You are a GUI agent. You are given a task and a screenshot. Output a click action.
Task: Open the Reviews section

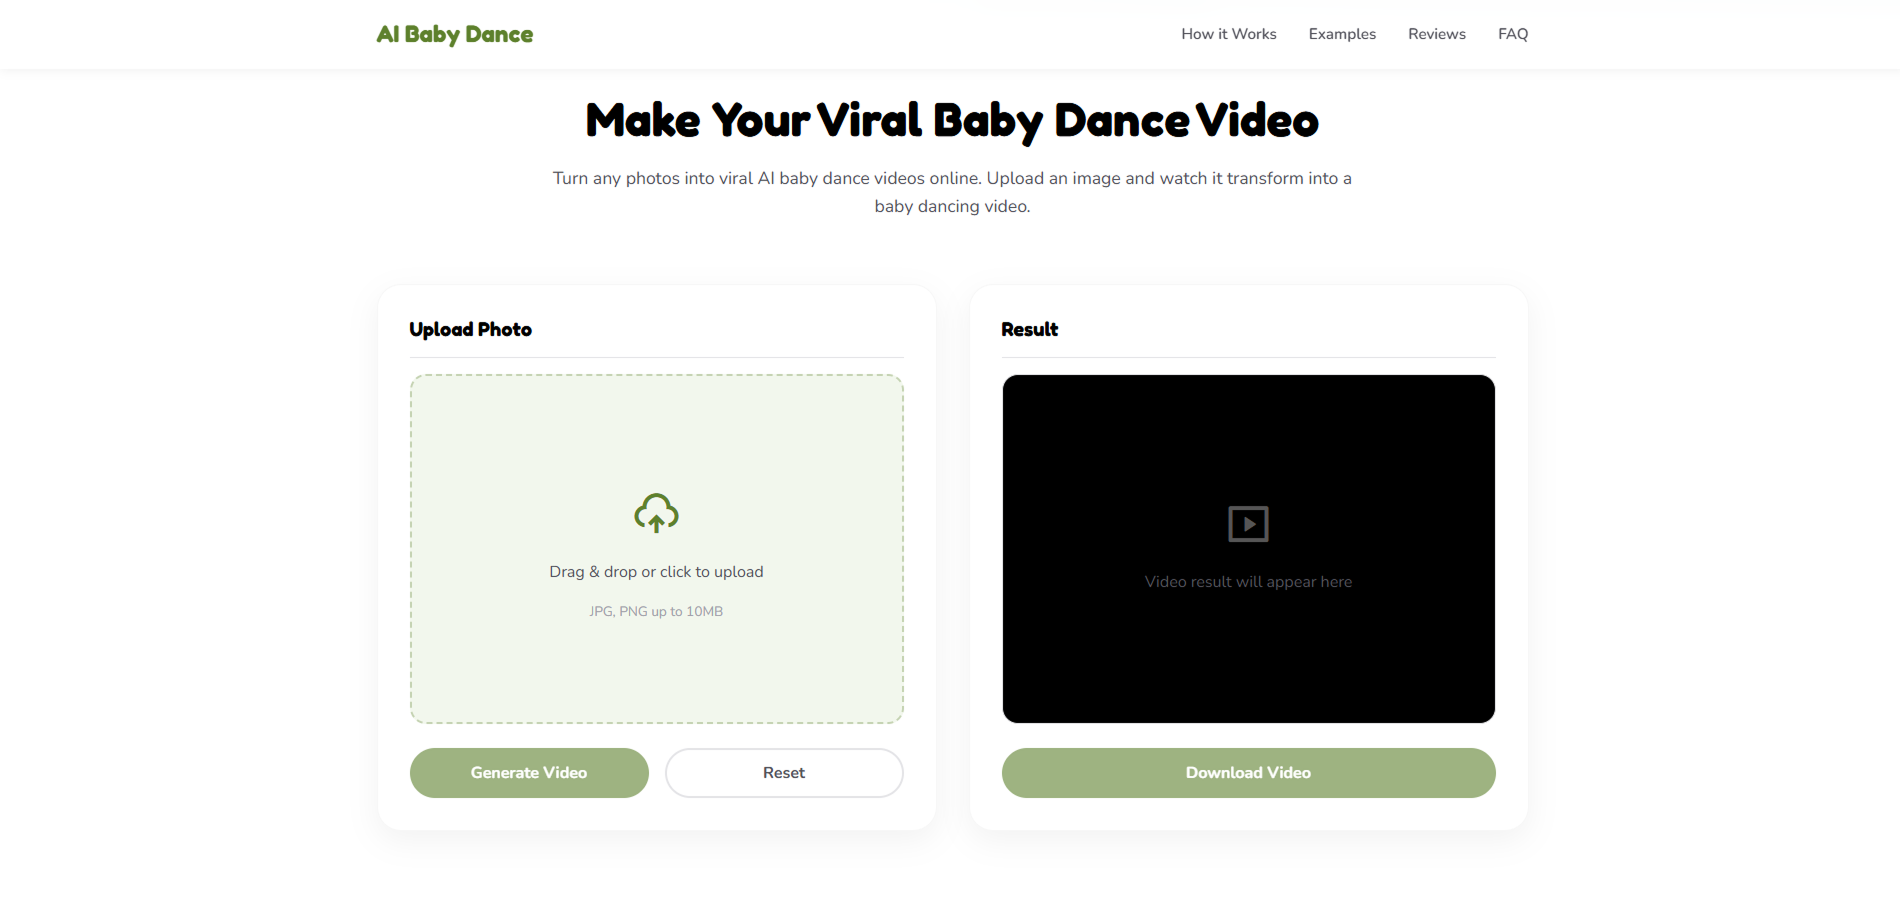[1436, 33]
